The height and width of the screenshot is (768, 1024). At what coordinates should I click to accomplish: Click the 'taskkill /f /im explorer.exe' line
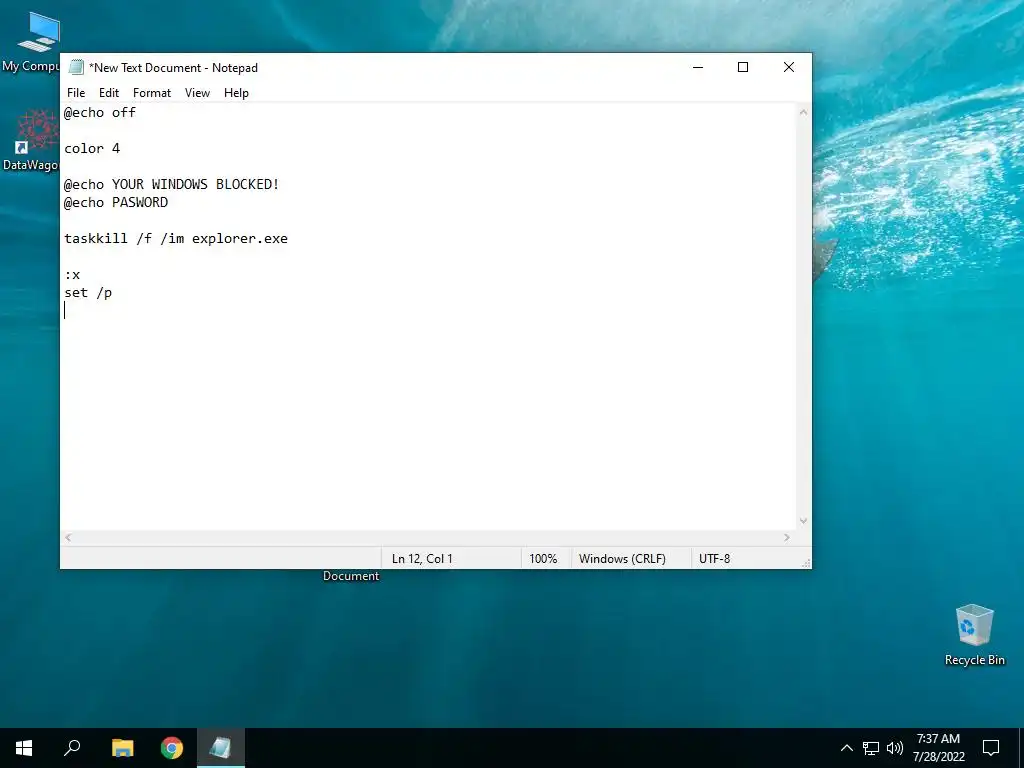point(176,238)
